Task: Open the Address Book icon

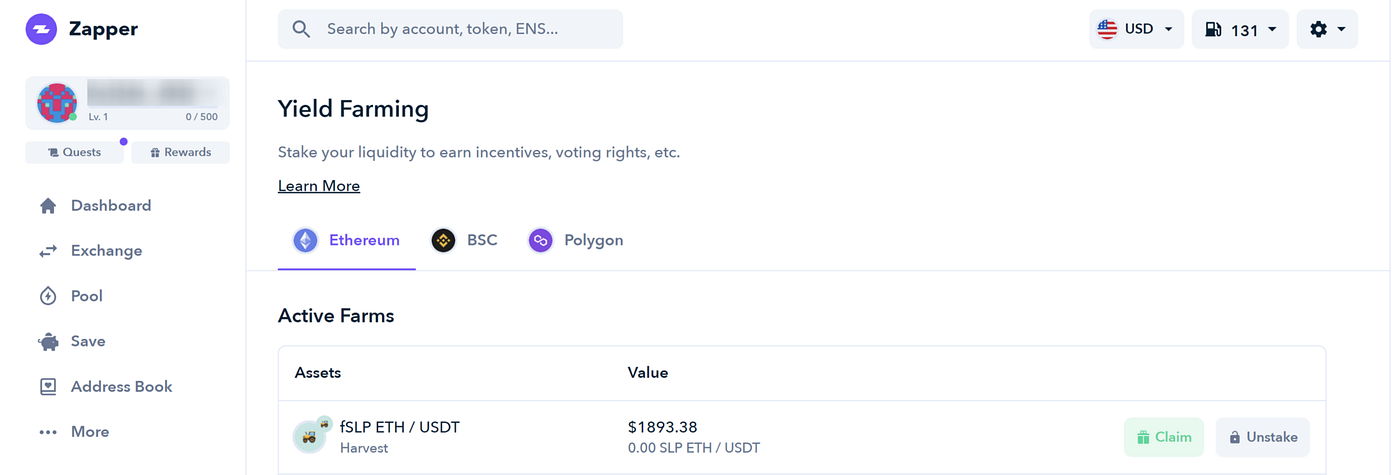Action: click(48, 387)
